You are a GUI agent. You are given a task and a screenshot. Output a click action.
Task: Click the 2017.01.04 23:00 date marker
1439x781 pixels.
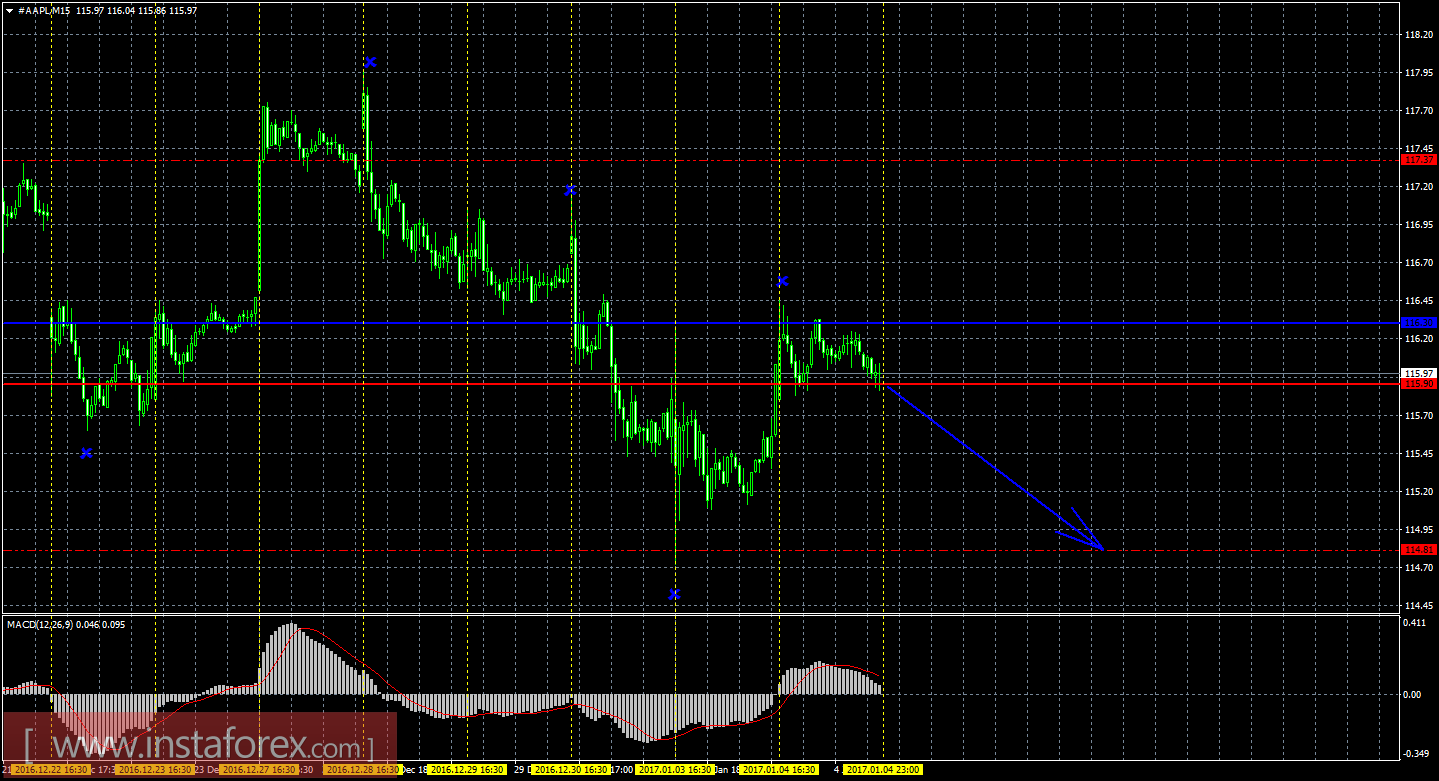(883, 770)
